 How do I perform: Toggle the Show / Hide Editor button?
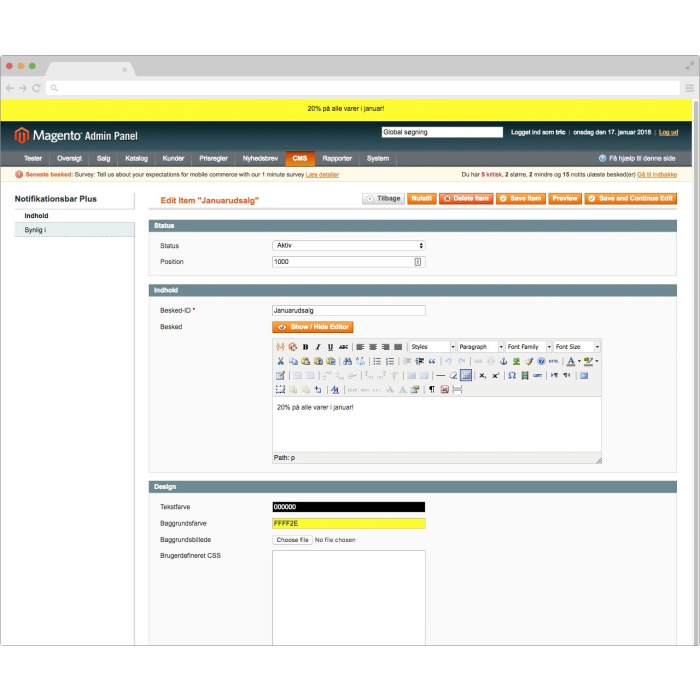tap(313, 327)
